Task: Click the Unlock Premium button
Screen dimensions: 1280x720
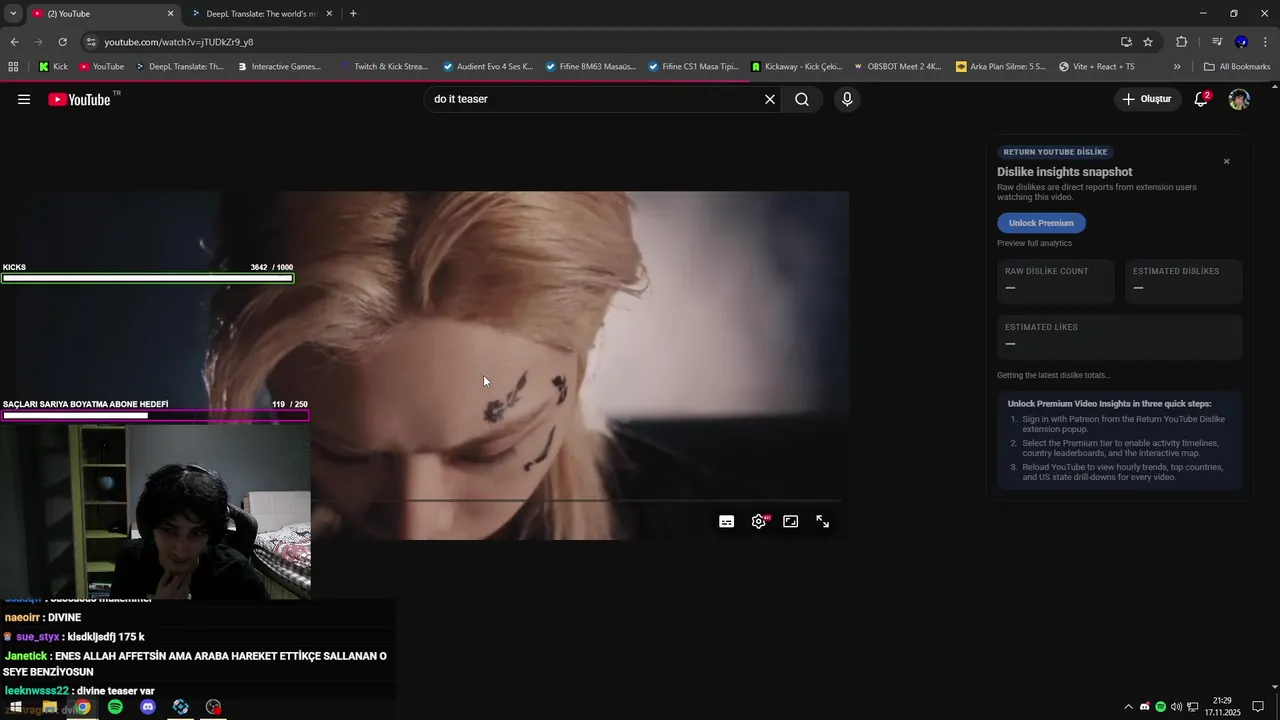Action: [x=1041, y=223]
